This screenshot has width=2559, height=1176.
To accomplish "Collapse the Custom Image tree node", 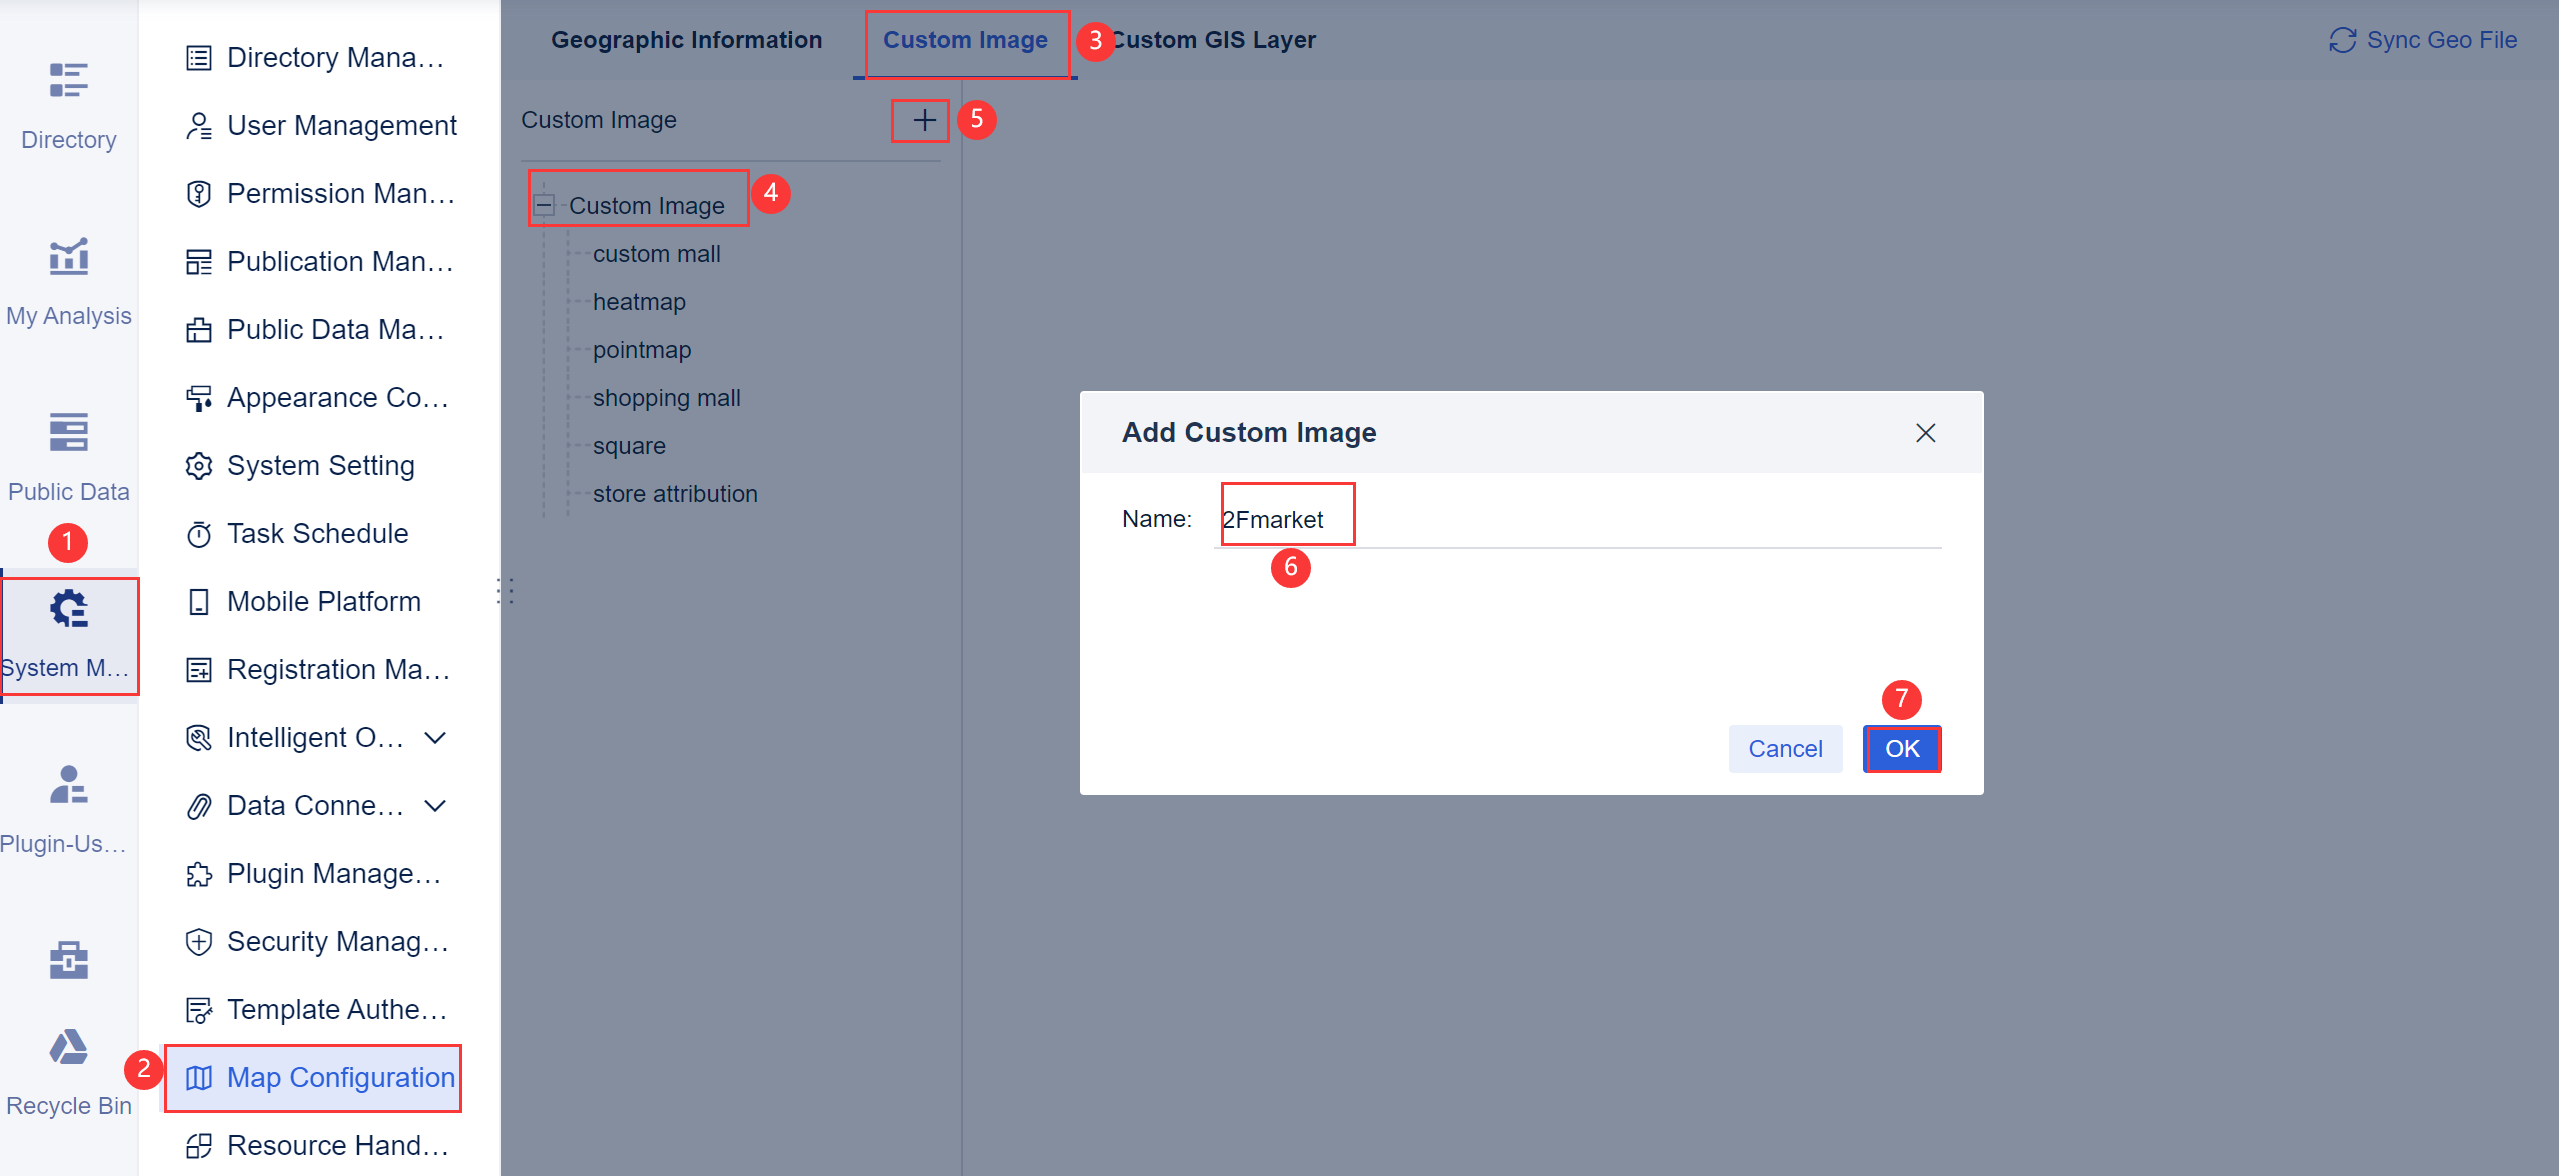I will point(545,205).
